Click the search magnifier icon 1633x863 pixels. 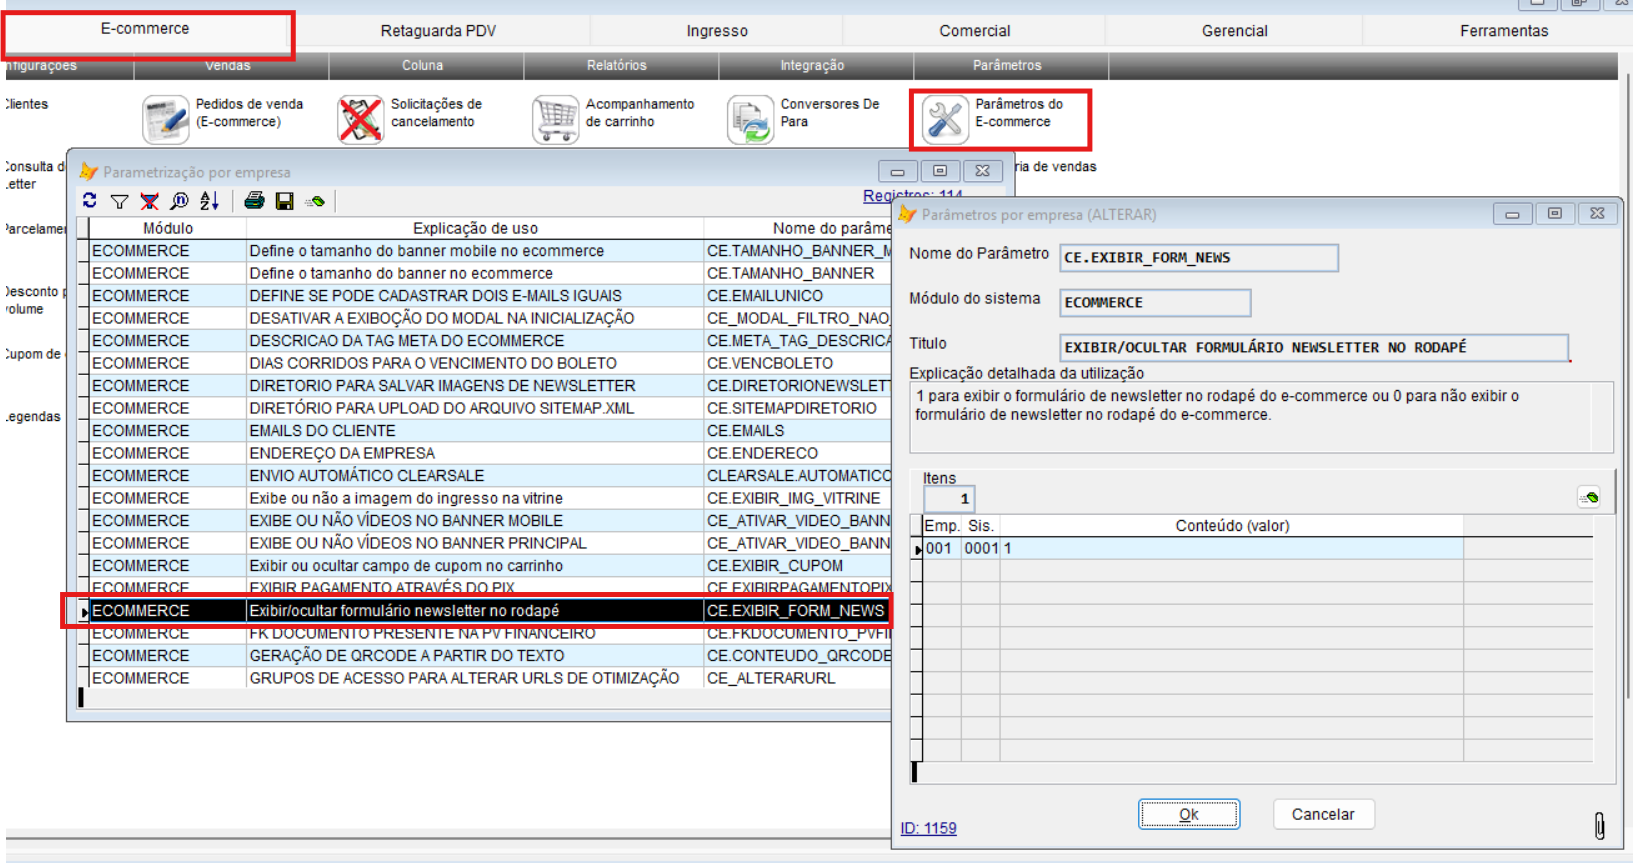[x=179, y=201]
